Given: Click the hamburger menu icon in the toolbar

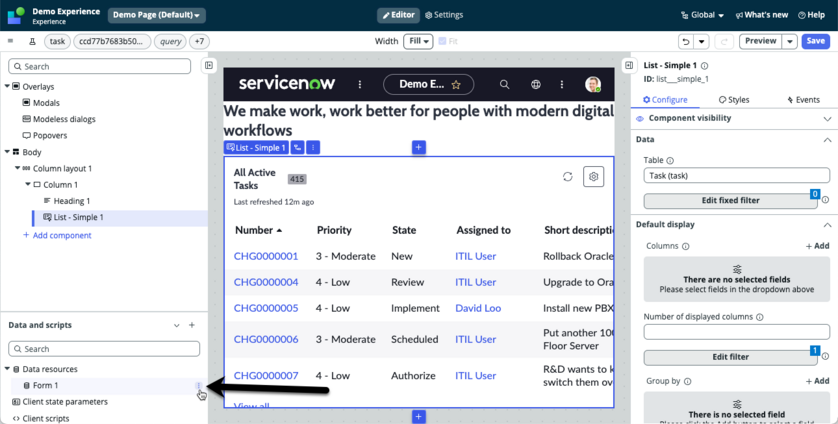Looking at the screenshot, I should [10, 41].
